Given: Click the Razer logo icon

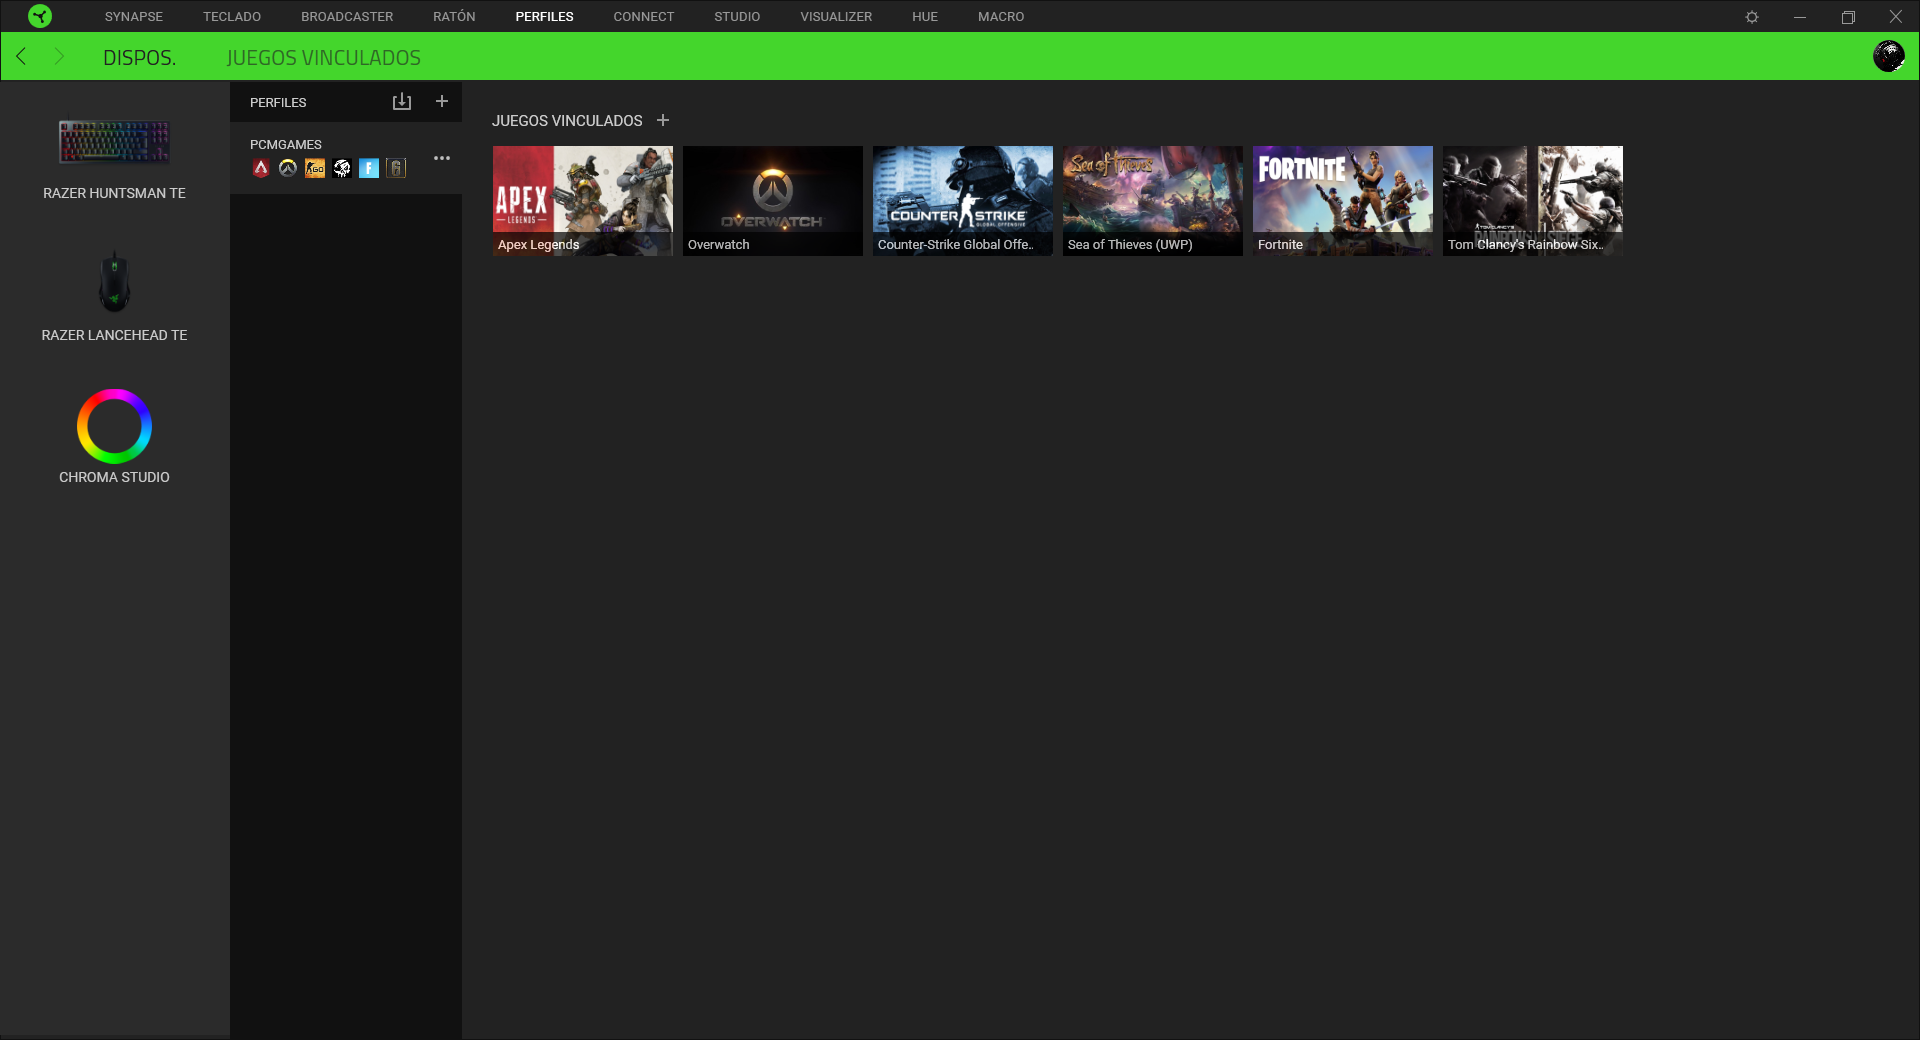Looking at the screenshot, I should [40, 16].
